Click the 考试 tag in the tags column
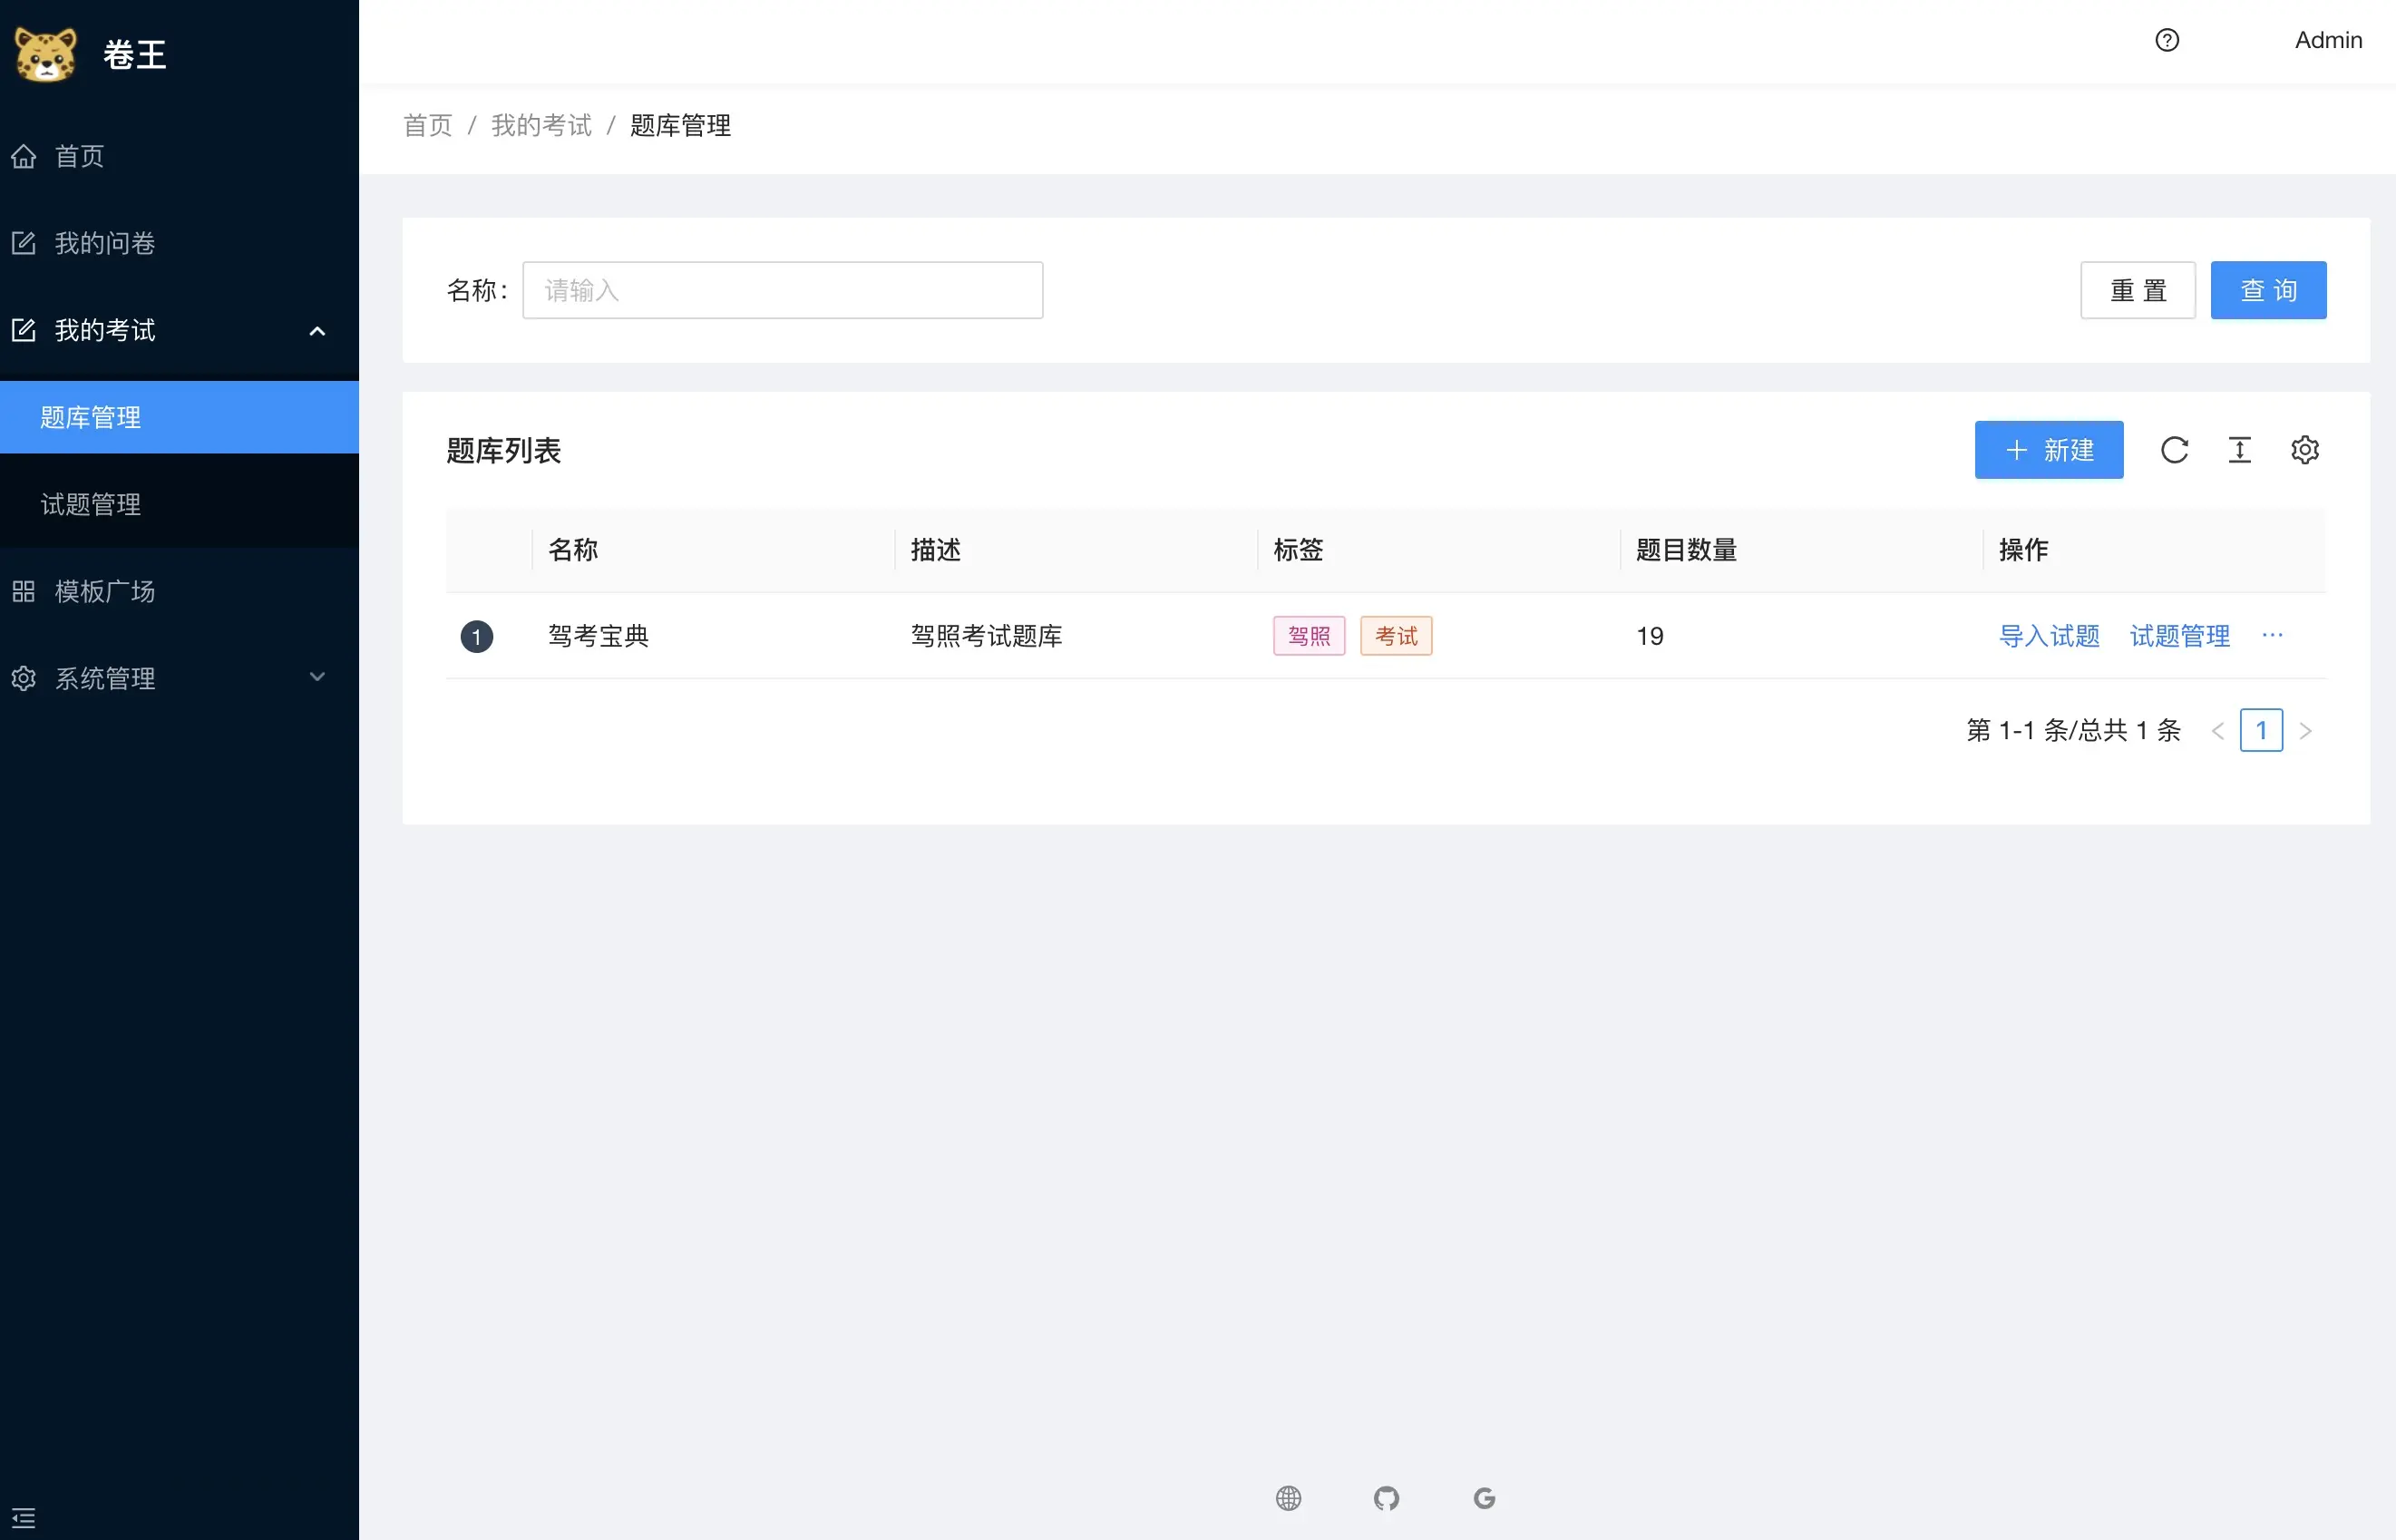 pyautogui.click(x=1396, y=635)
